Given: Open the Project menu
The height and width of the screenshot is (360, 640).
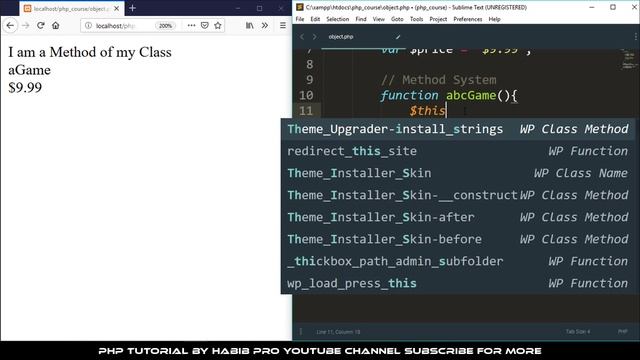Looking at the screenshot, I should (x=438, y=19).
